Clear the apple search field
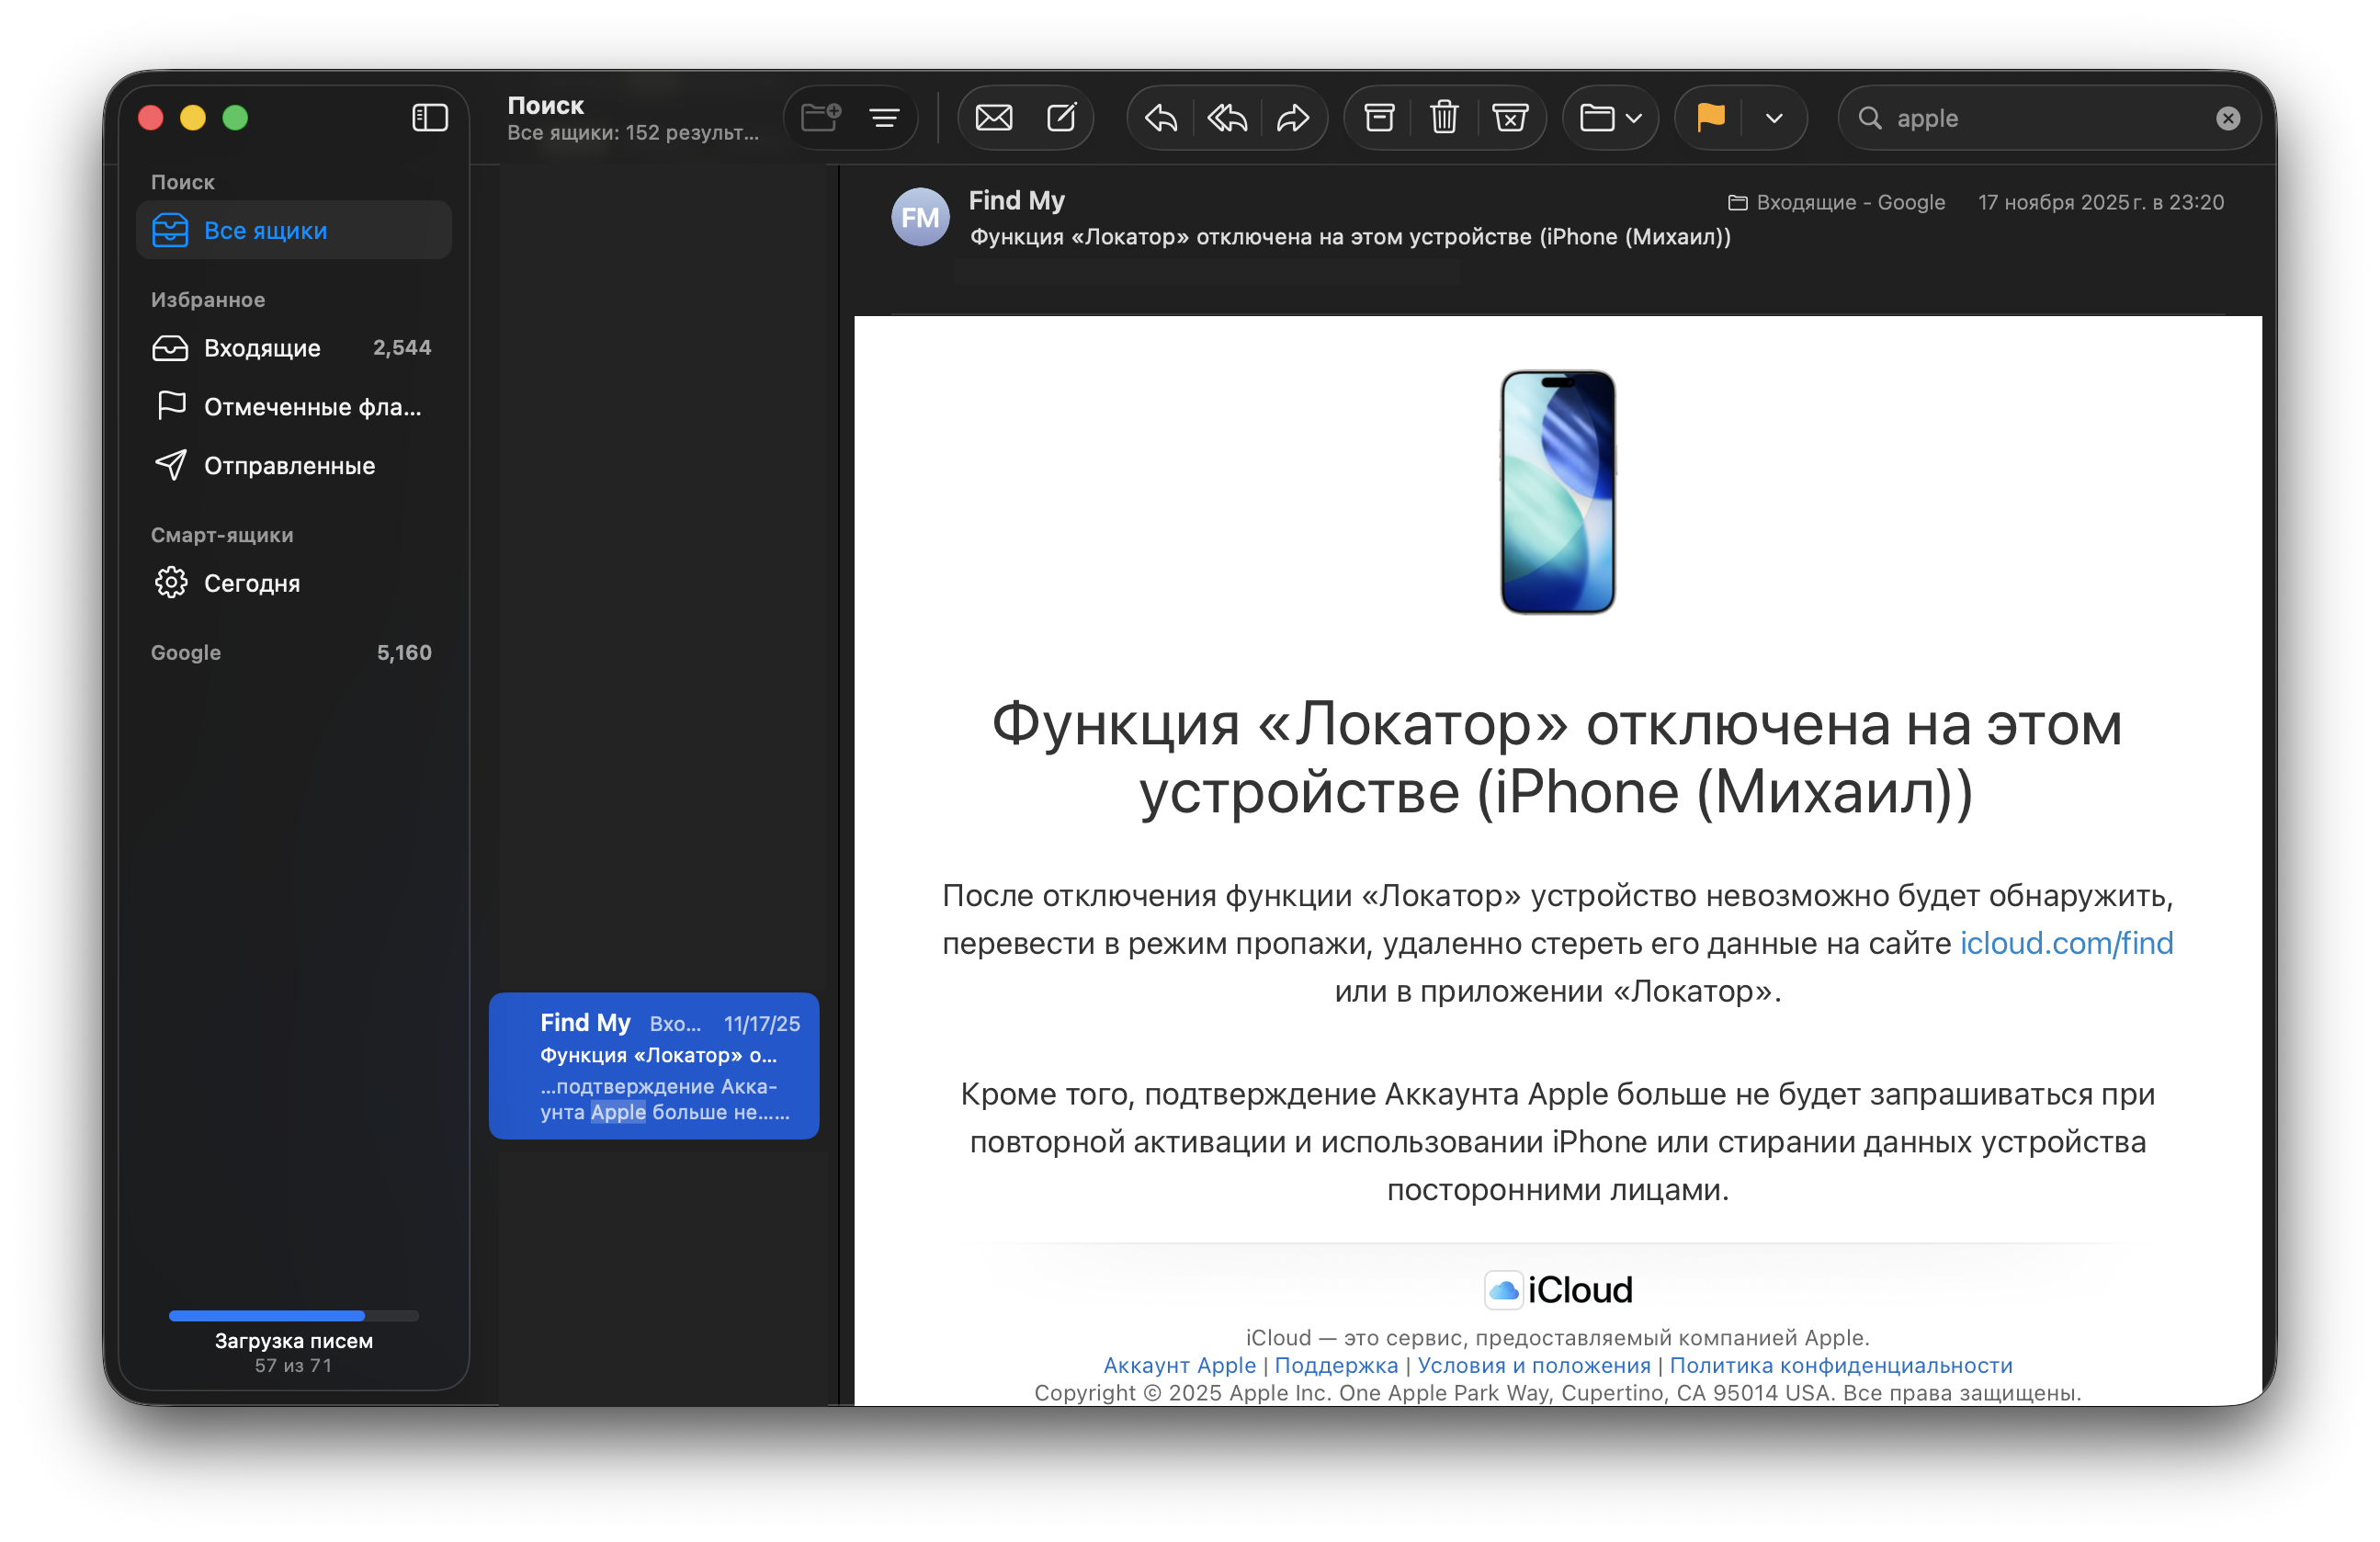 click(2228, 118)
